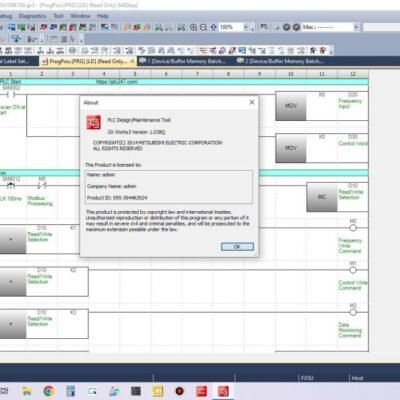Open the Tool menu
This screenshot has width=400, height=400.
[58, 16]
